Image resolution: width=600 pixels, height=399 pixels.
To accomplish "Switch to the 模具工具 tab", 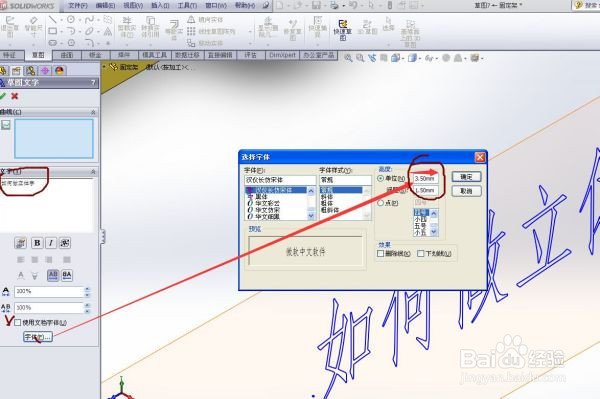I will 155,55.
